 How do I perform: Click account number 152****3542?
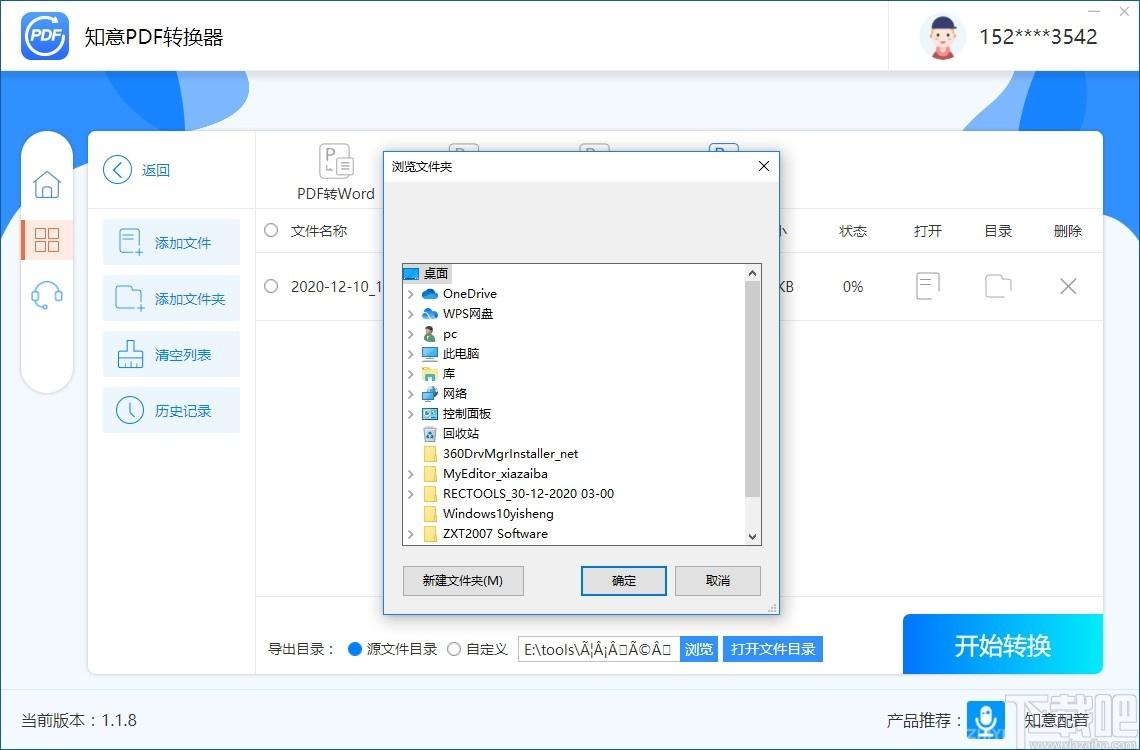tap(1038, 36)
